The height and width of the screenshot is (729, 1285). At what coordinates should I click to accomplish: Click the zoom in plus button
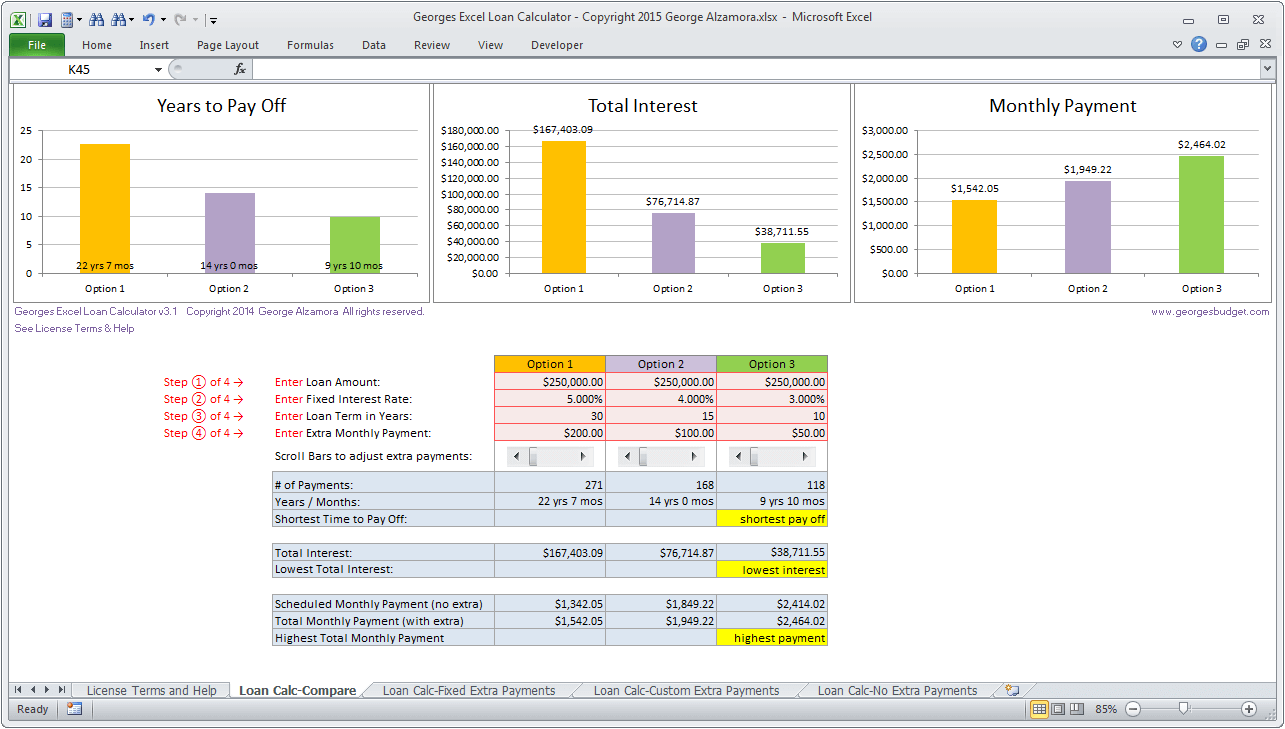(x=1249, y=709)
